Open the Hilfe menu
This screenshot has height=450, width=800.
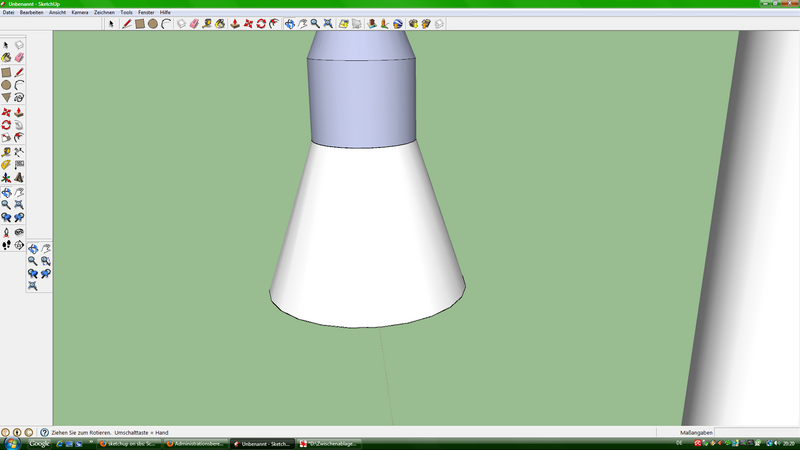pyautogui.click(x=166, y=12)
